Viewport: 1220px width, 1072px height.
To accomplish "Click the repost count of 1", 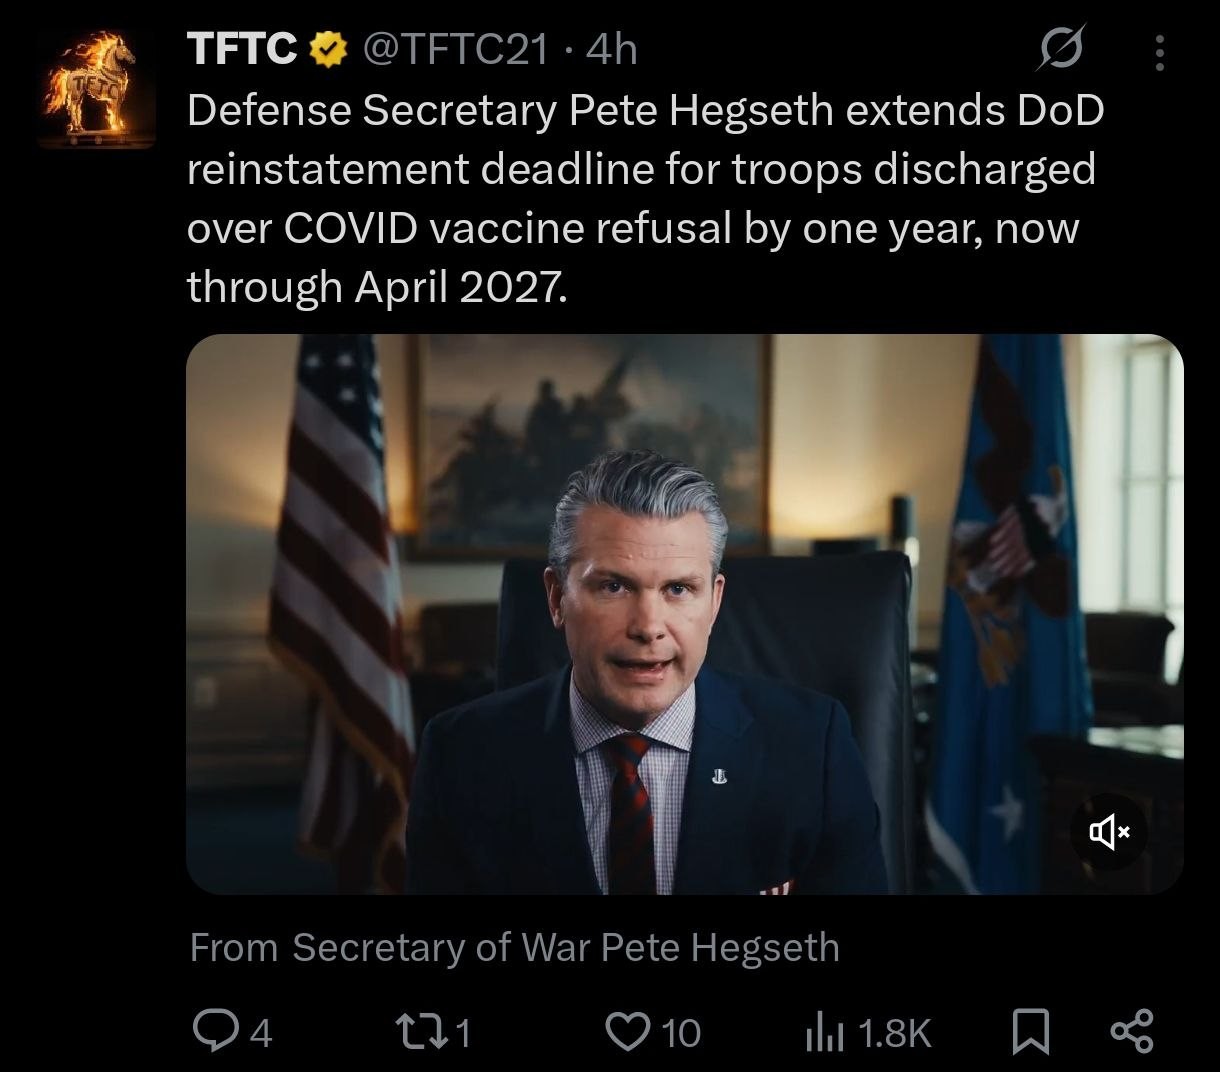I will (461, 1033).
